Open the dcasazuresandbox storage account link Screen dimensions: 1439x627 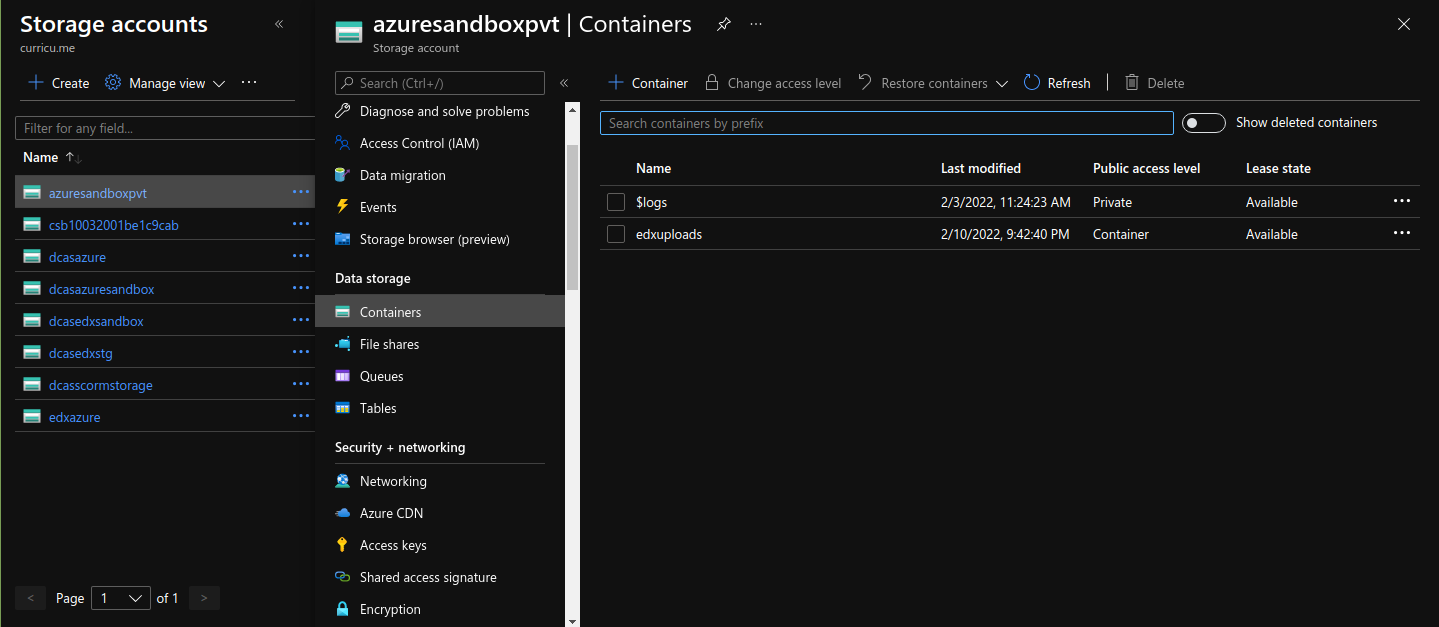tap(102, 289)
